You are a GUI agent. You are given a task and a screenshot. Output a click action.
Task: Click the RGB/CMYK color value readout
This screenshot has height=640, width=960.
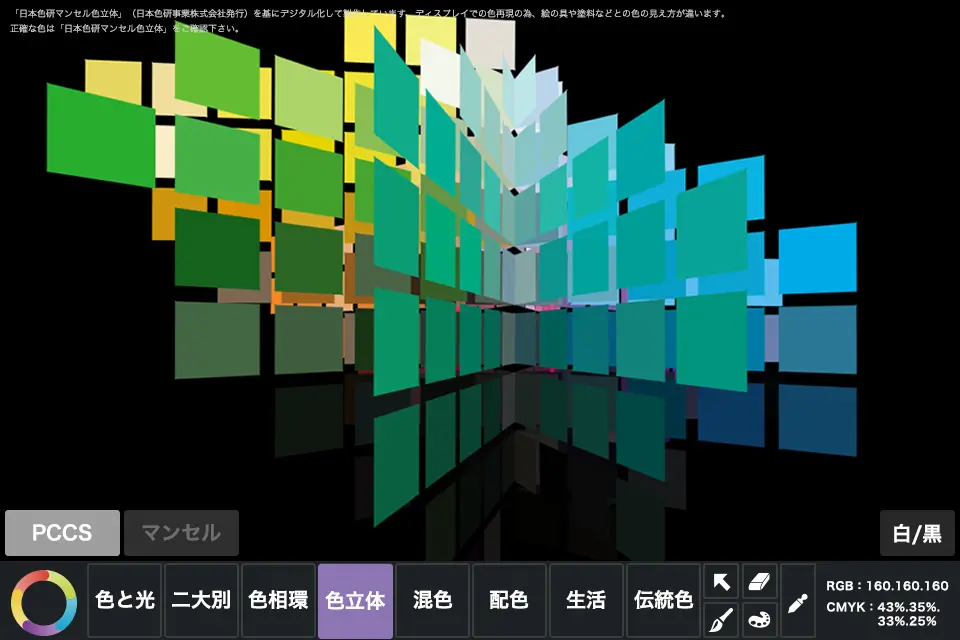click(x=887, y=601)
